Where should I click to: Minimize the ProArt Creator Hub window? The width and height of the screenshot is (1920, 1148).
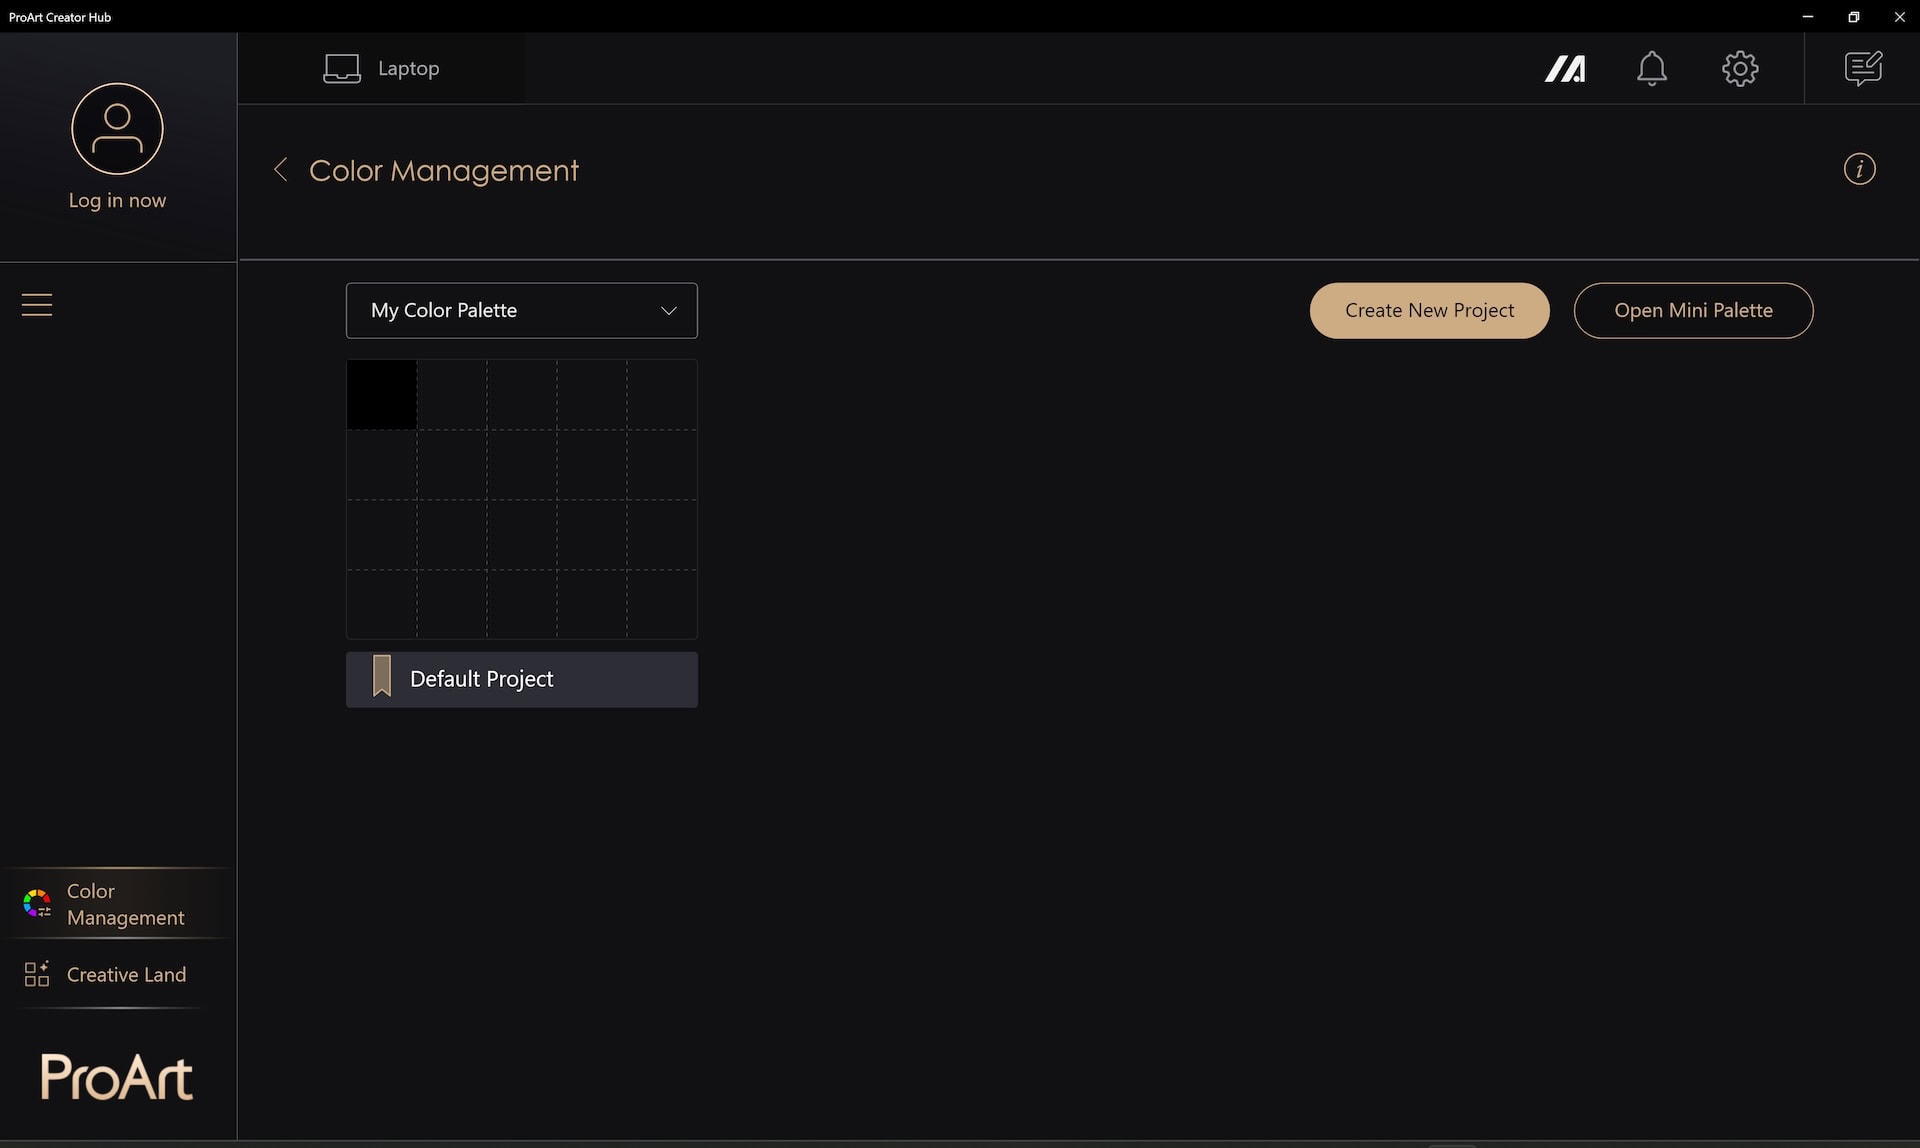1808,16
